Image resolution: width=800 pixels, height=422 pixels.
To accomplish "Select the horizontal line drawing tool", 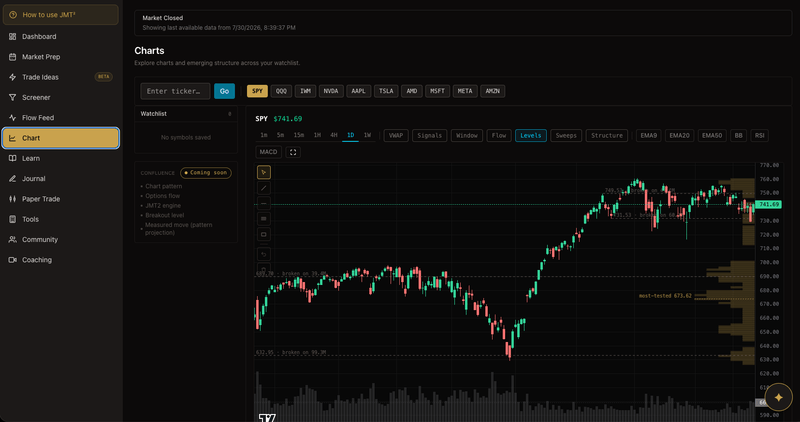I will click(264, 204).
